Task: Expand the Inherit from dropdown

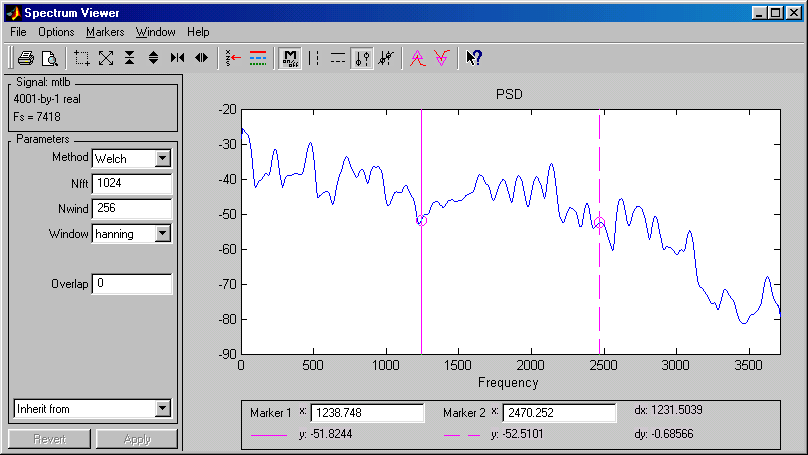Action: 164,409
